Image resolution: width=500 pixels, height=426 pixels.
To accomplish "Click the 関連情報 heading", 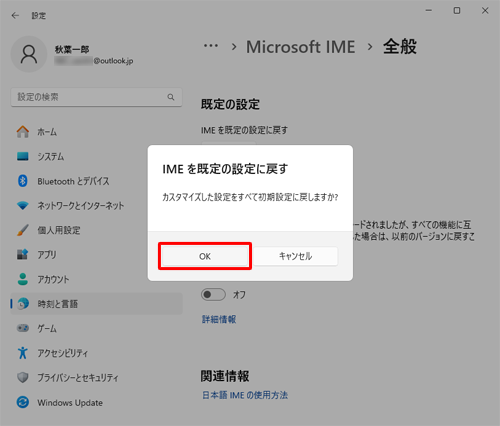I will (x=225, y=376).
